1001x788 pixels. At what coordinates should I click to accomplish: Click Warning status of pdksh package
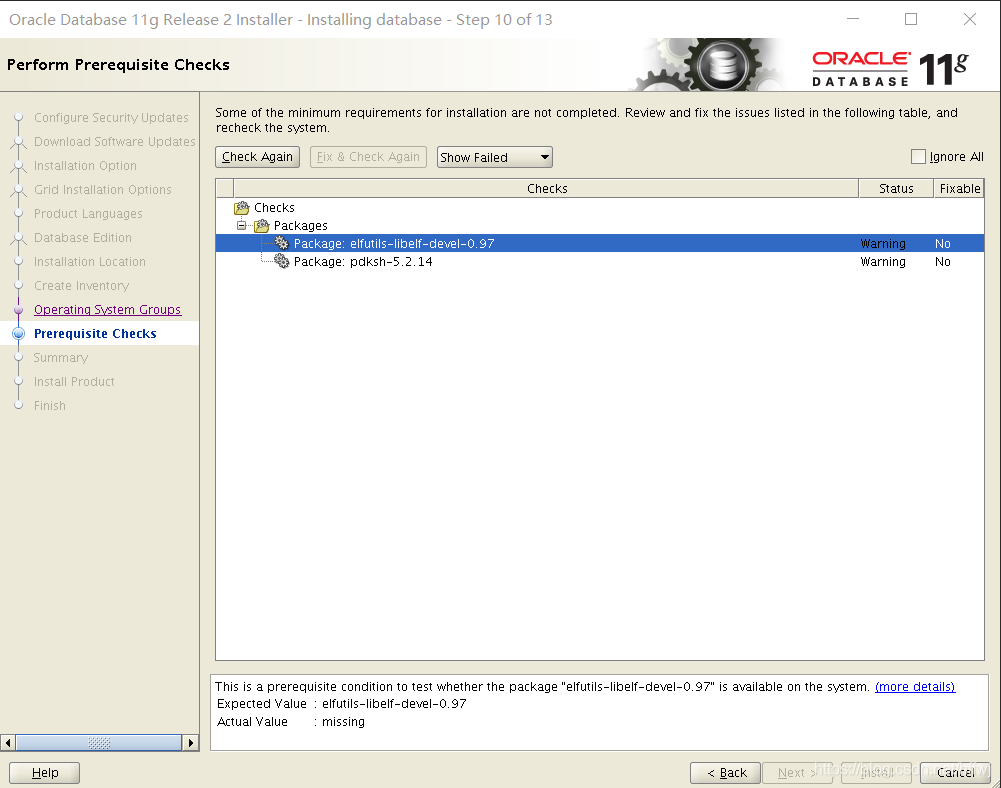point(883,261)
